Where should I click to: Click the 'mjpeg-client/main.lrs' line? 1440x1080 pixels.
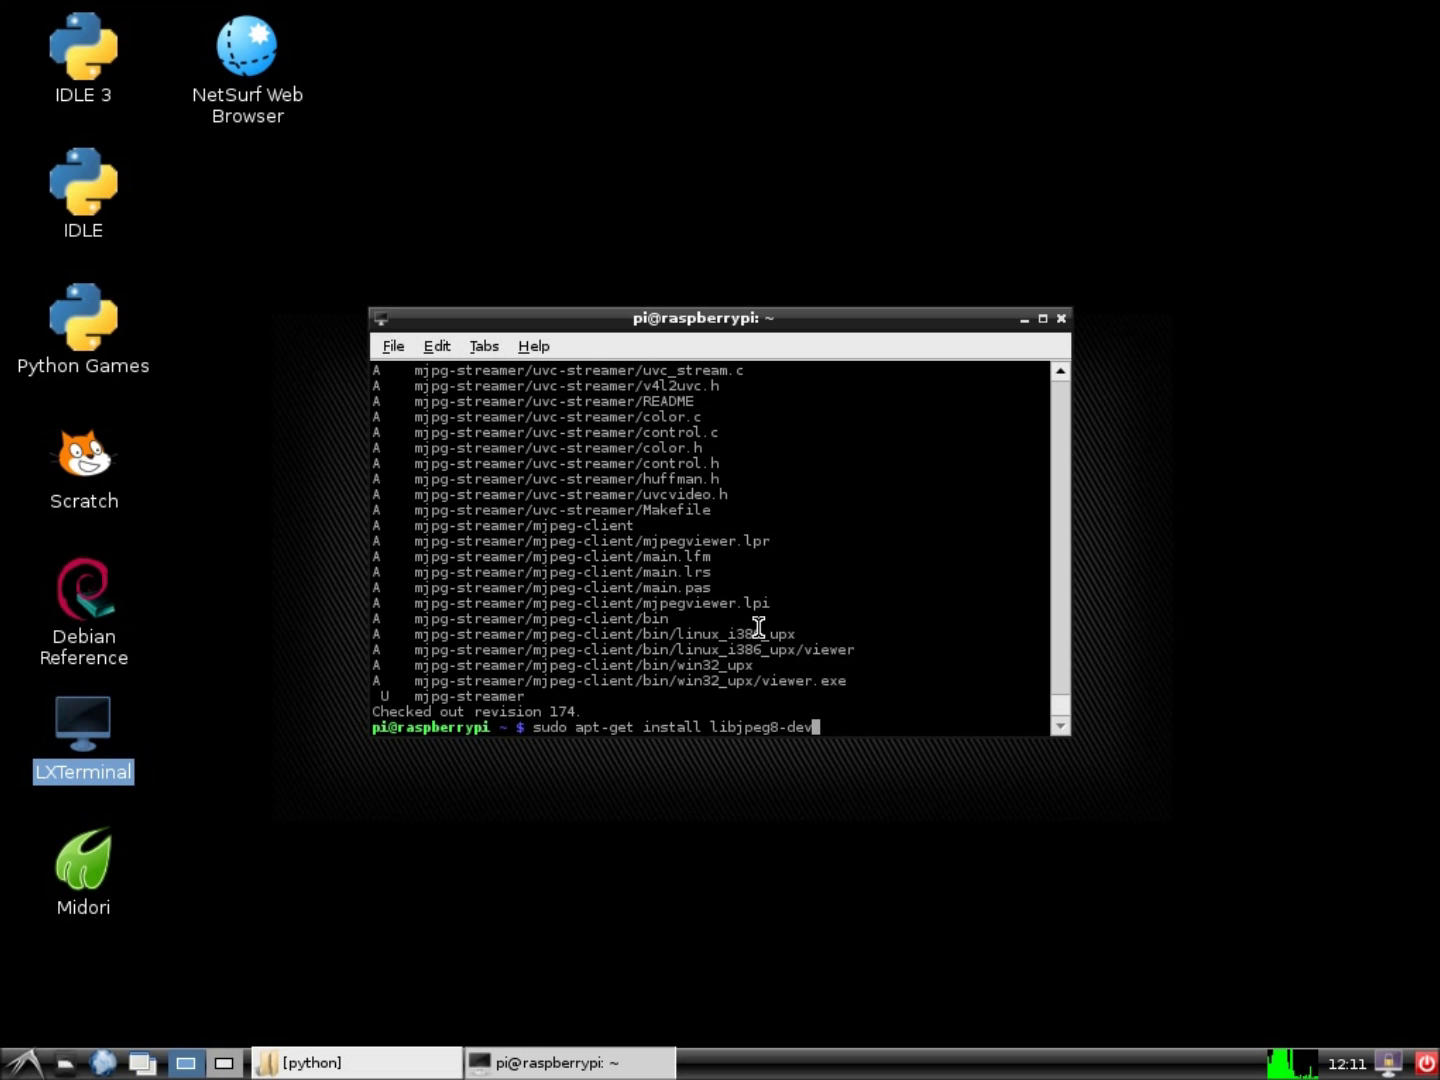pyautogui.click(x=541, y=572)
